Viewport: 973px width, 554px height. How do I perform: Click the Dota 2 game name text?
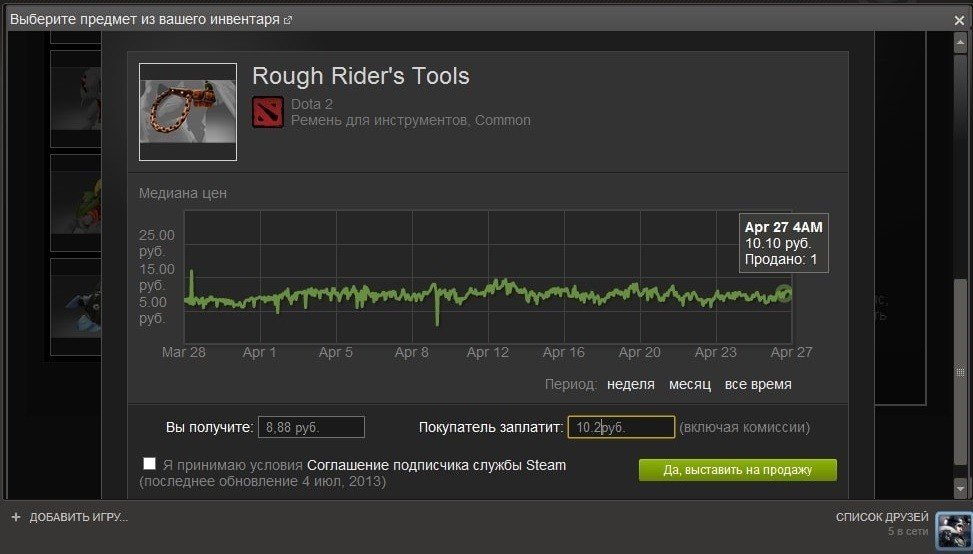pos(312,104)
